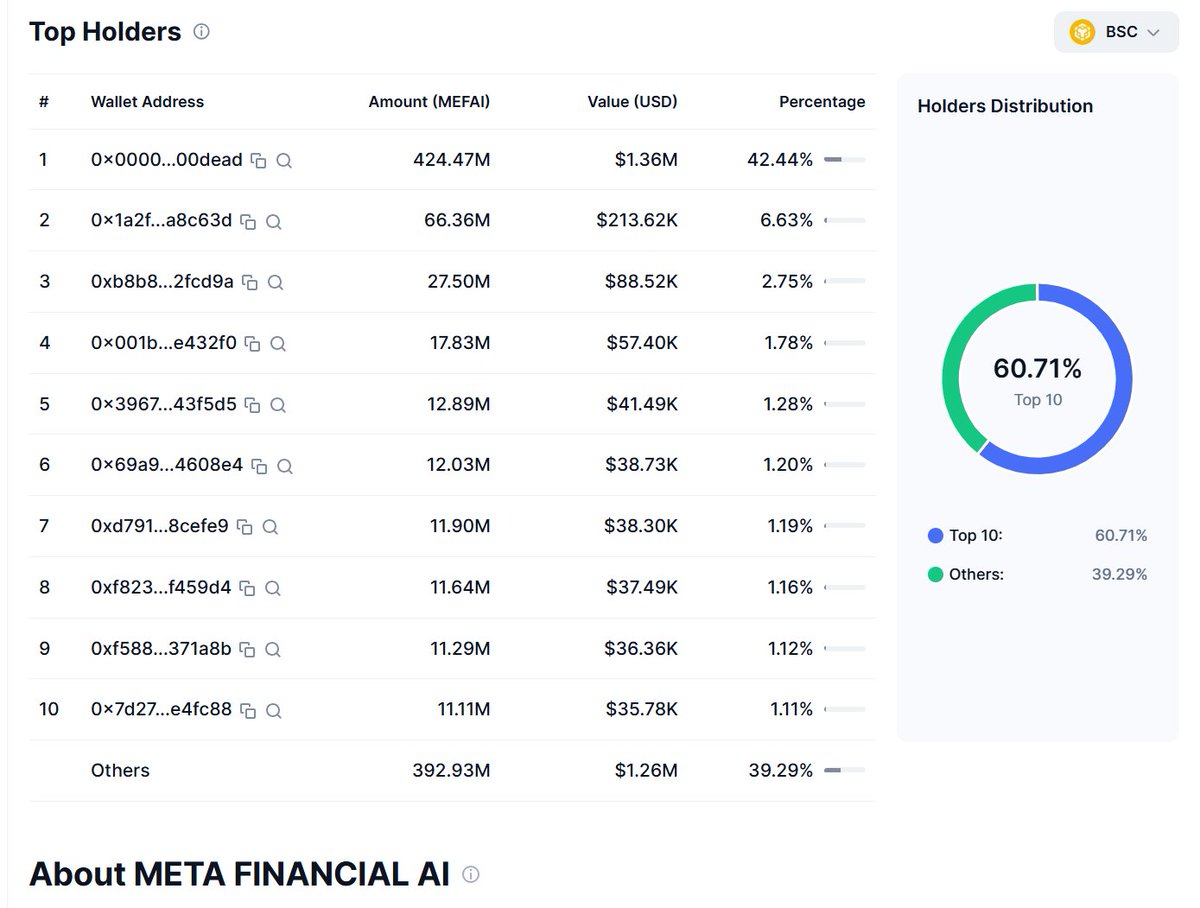Open the BSC network selector dropdown

[1115, 31]
